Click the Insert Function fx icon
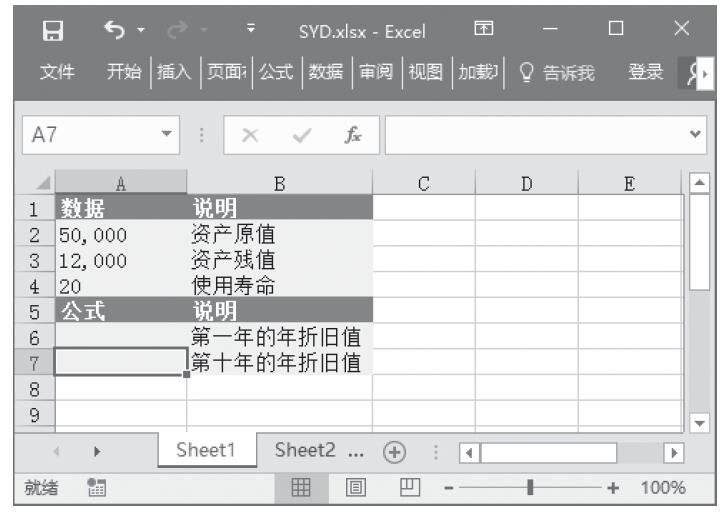The width and height of the screenshot is (725, 513). point(352,133)
